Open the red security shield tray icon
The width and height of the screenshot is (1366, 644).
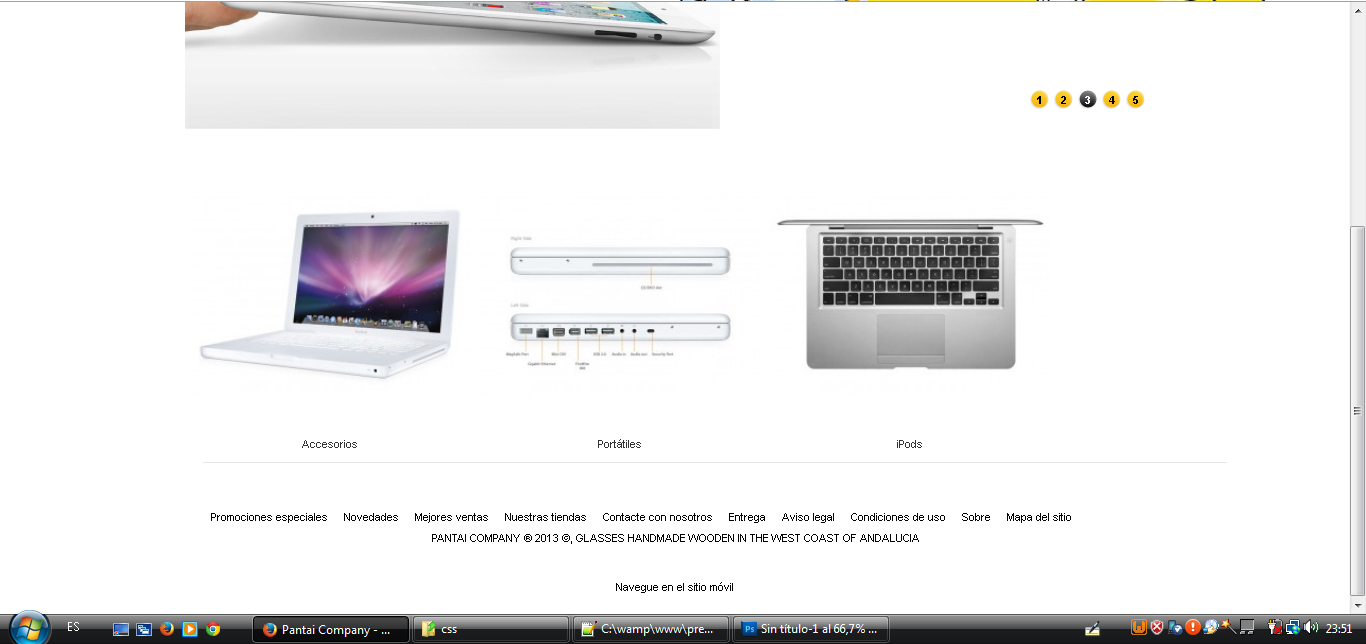pos(1157,628)
